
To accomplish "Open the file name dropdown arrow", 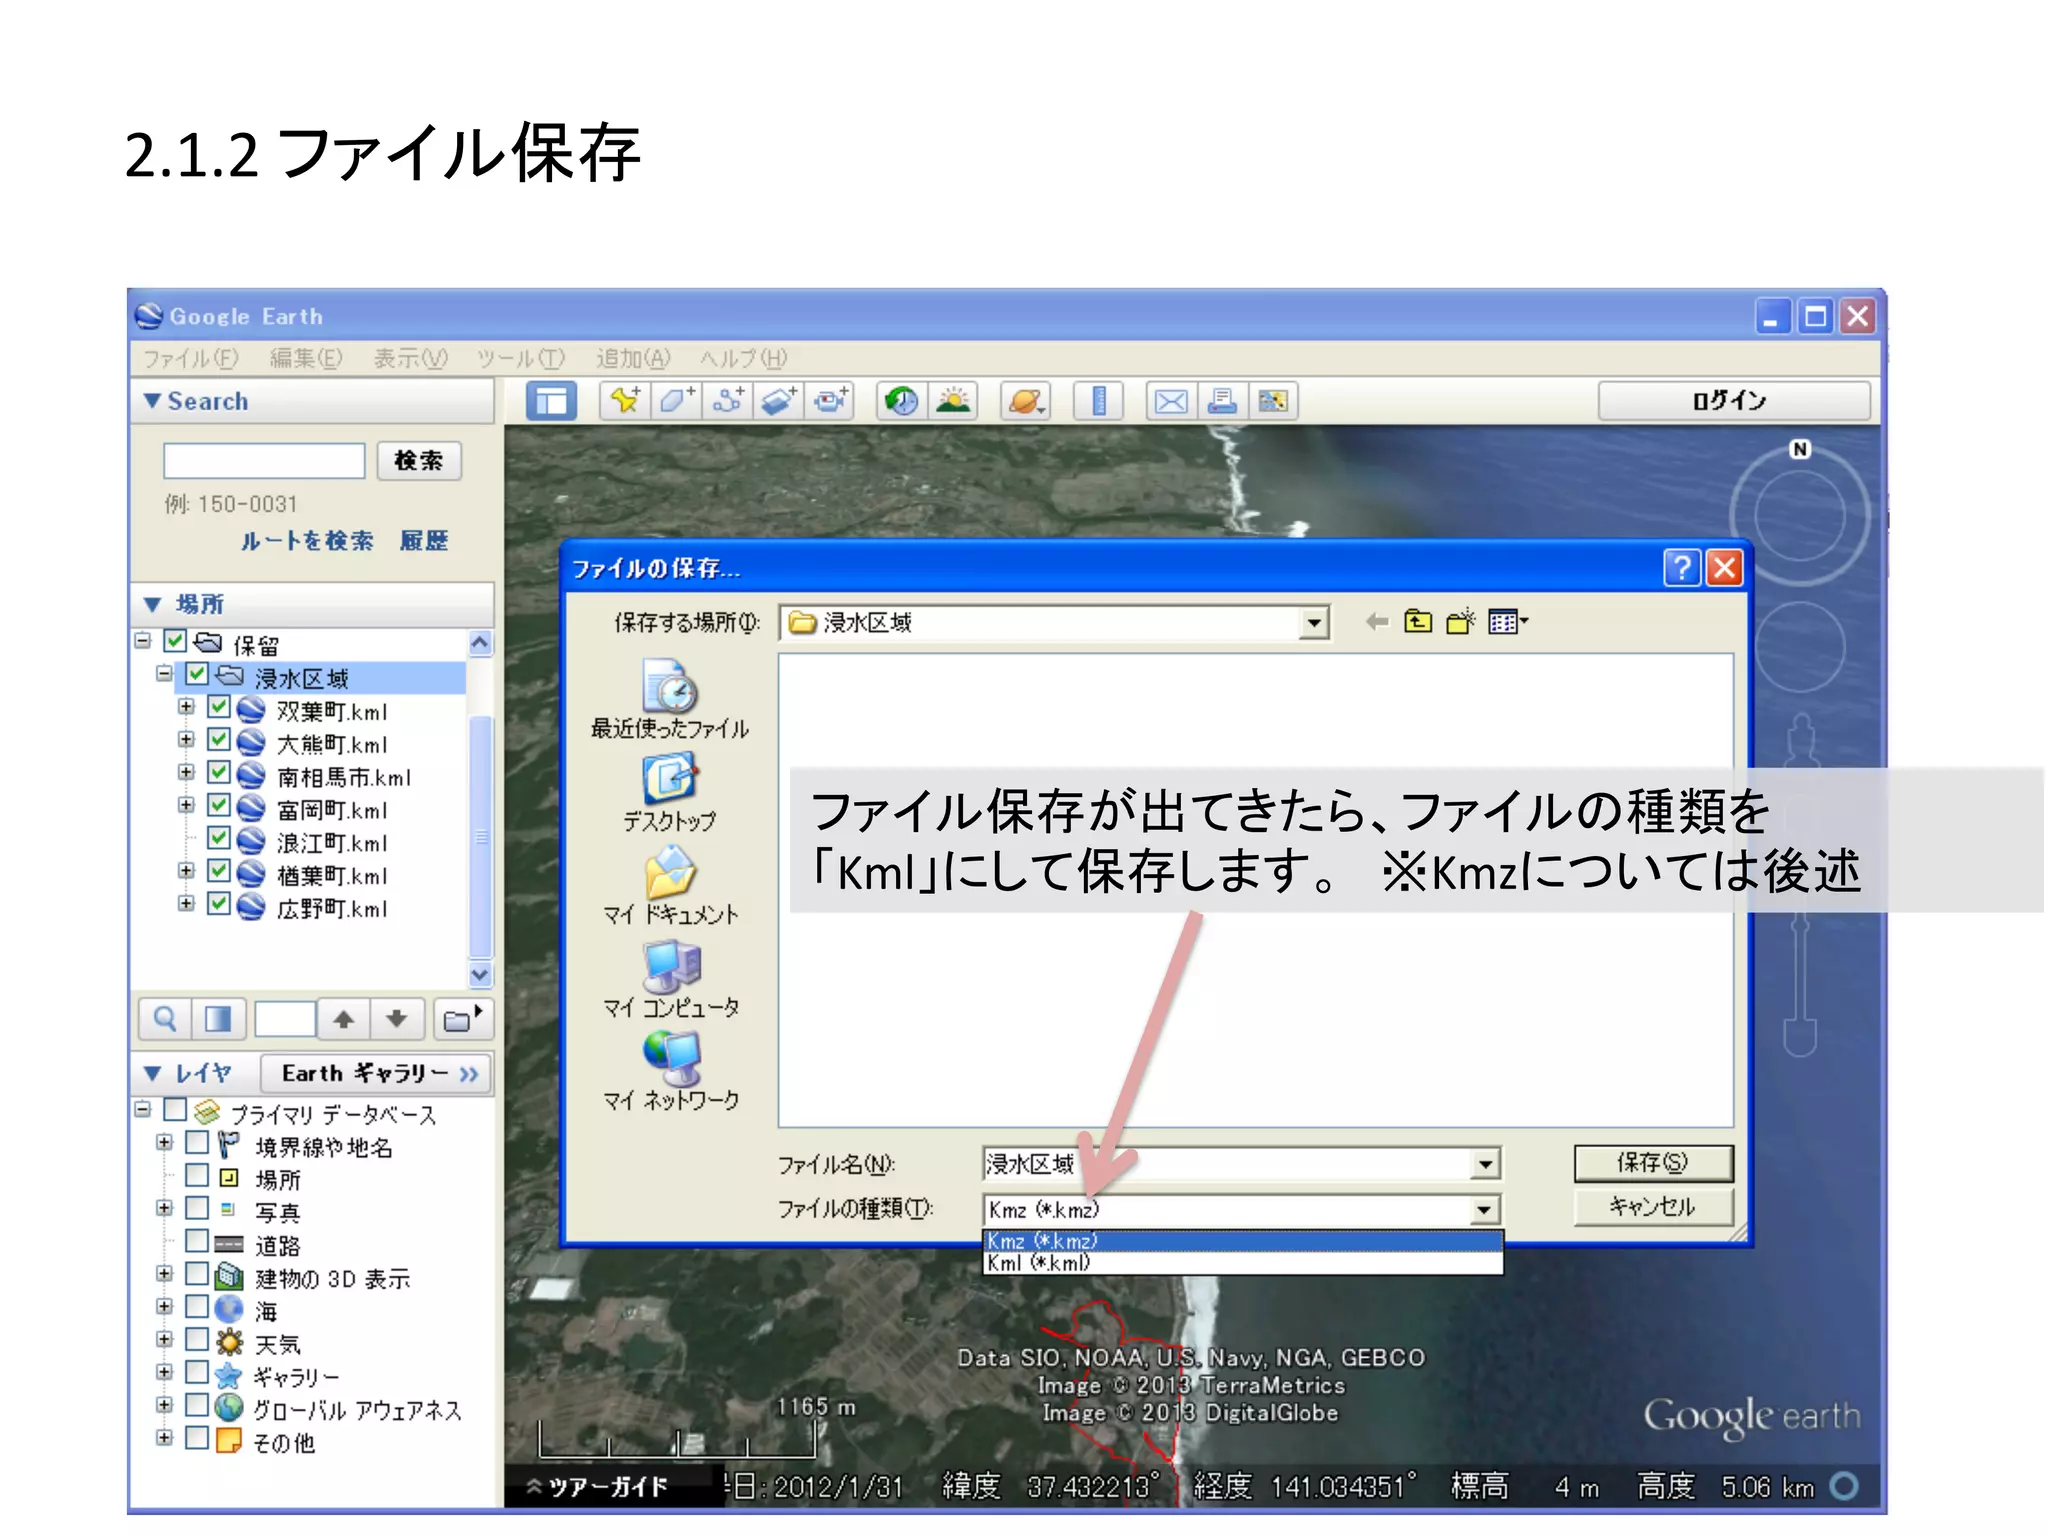I will coord(1486,1164).
